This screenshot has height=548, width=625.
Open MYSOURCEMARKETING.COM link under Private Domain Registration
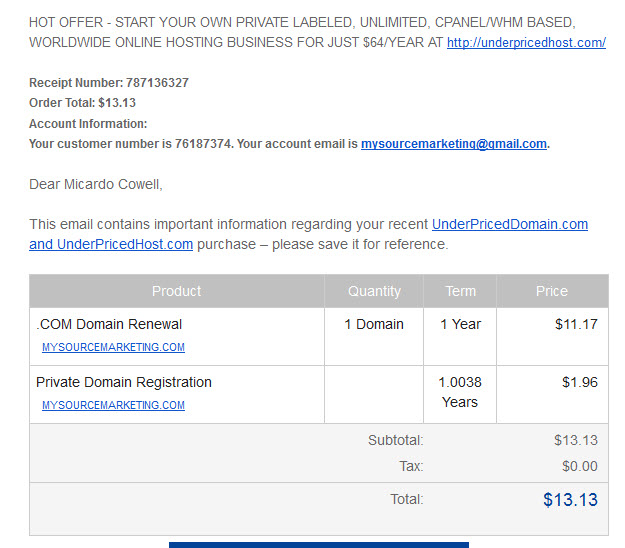[113, 405]
